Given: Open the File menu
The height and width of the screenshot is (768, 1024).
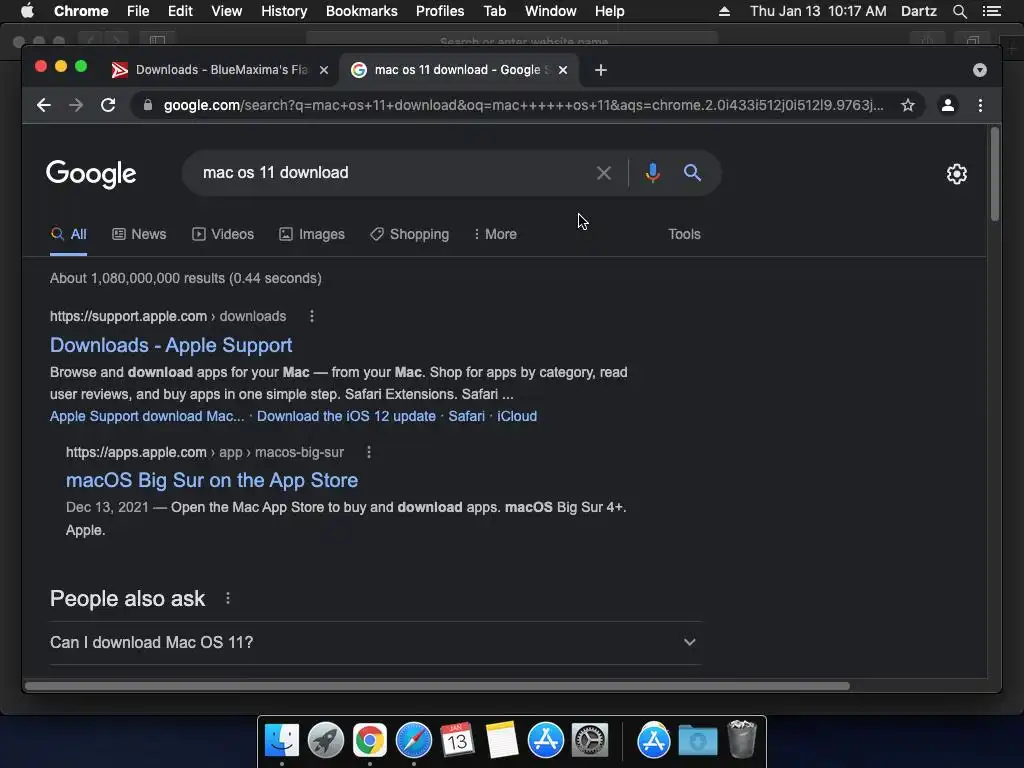Looking at the screenshot, I should coord(138,11).
